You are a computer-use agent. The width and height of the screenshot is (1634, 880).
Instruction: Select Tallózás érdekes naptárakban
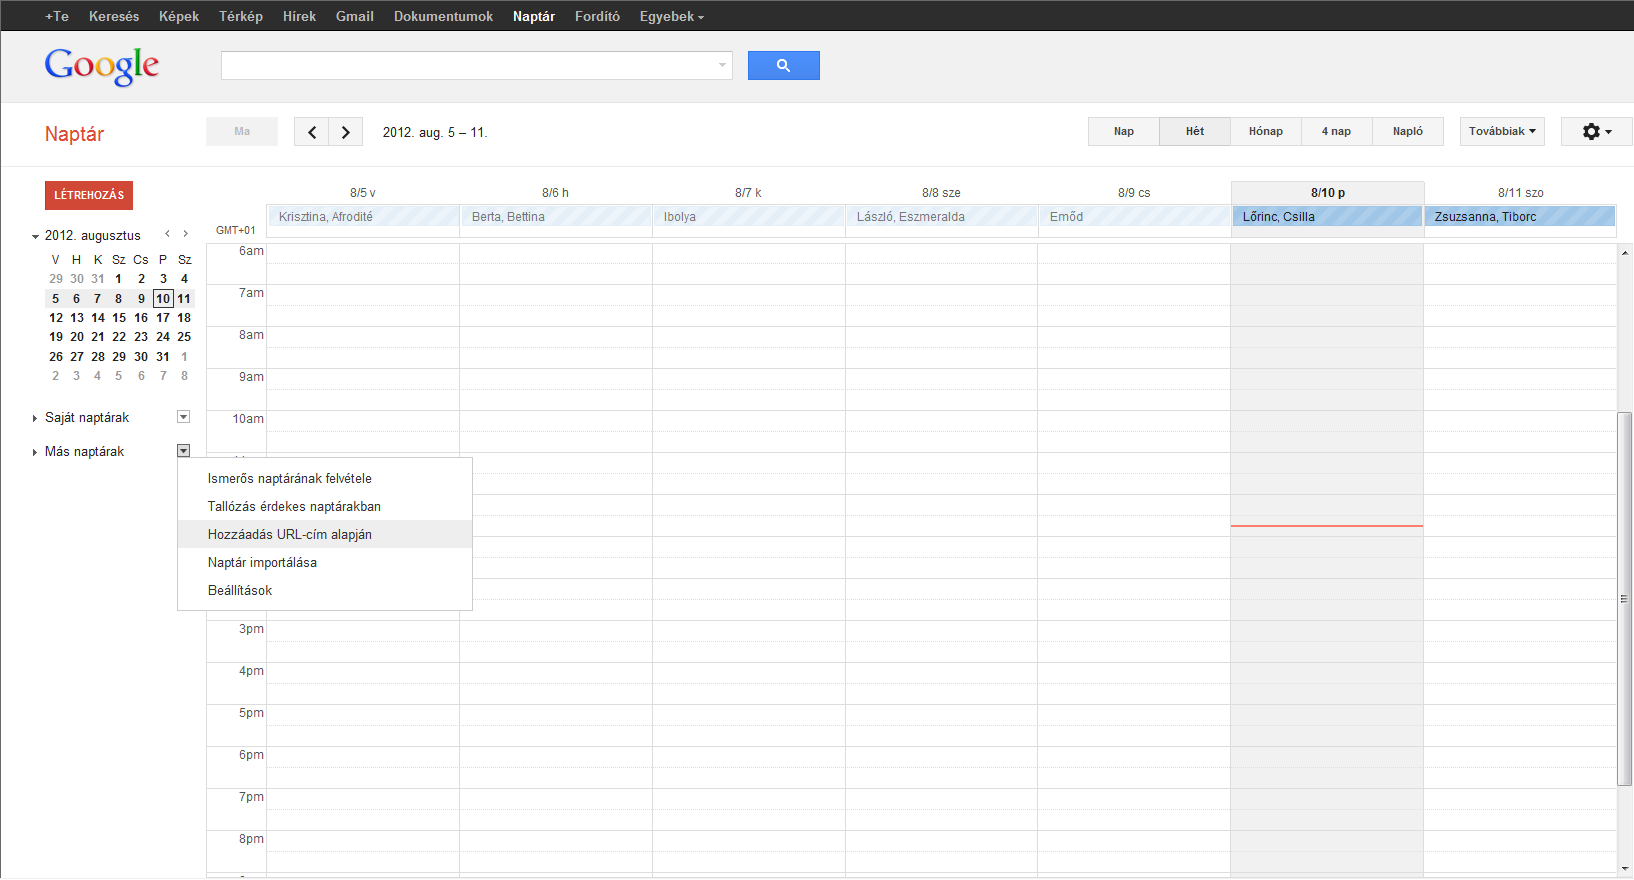325,507
